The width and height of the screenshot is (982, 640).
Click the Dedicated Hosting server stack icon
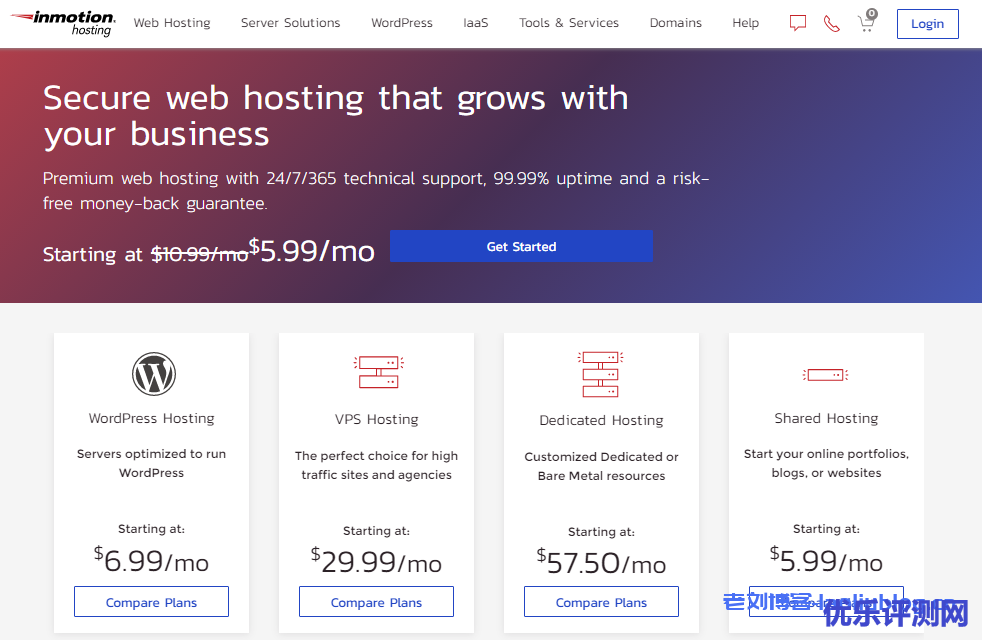600,374
